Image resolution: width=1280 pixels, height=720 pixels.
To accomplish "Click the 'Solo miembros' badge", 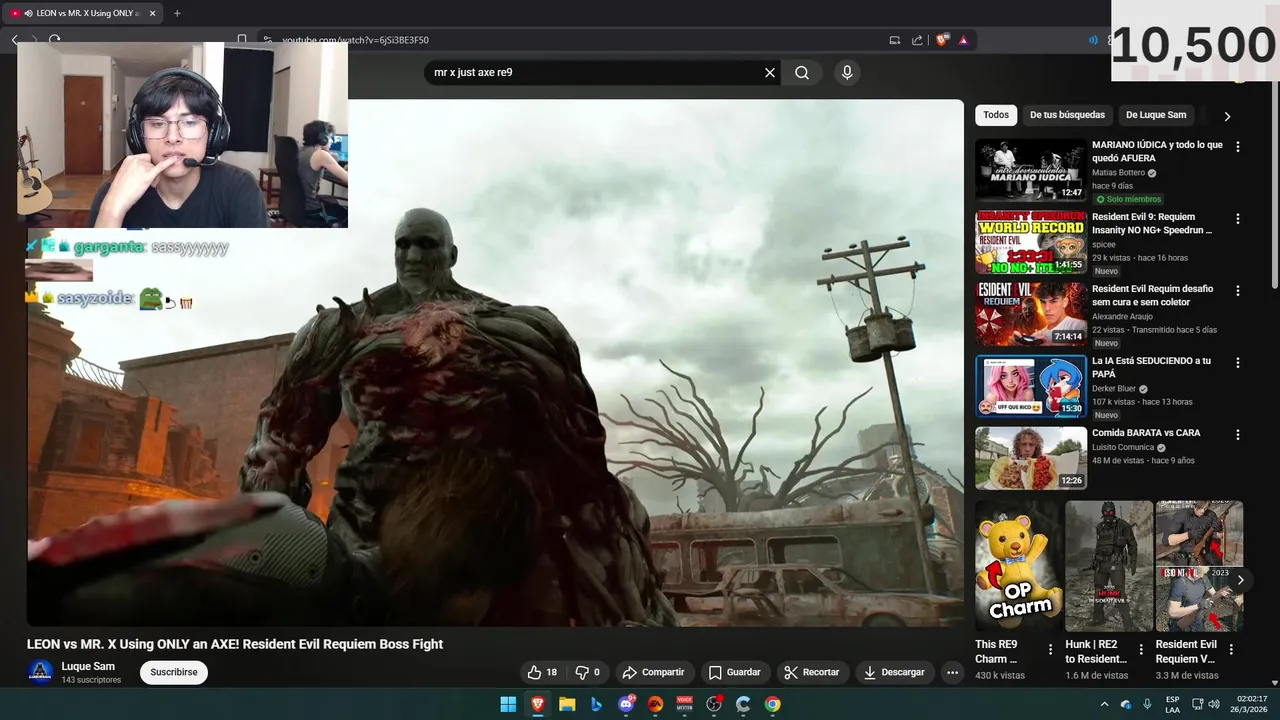I will [1128, 199].
